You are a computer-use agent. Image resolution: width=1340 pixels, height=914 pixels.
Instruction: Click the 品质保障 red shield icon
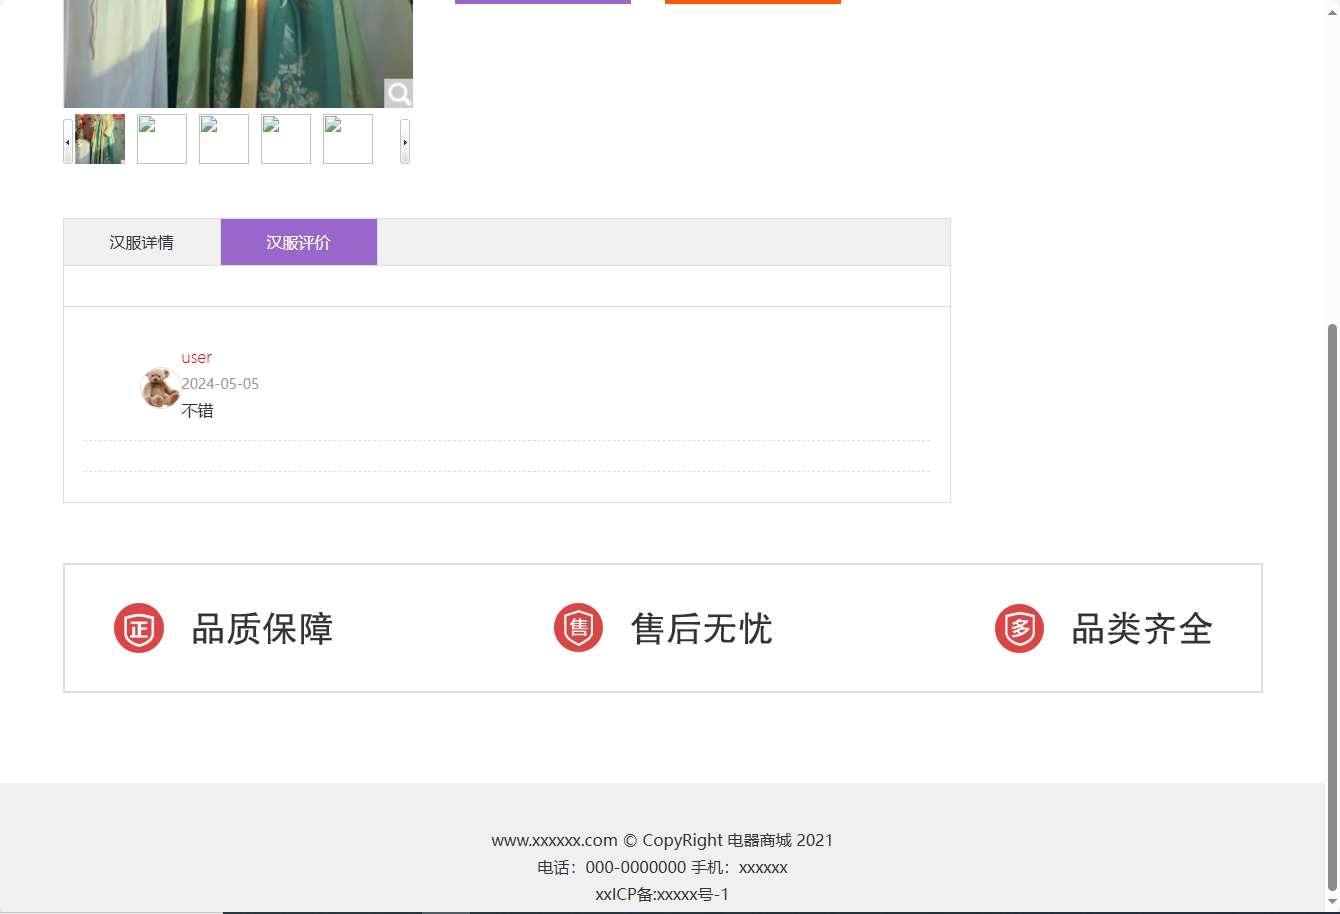pyautogui.click(x=138, y=628)
